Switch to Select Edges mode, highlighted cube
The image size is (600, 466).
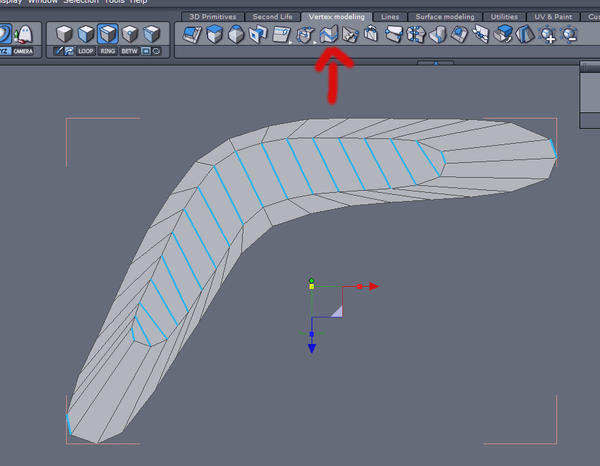pos(108,34)
